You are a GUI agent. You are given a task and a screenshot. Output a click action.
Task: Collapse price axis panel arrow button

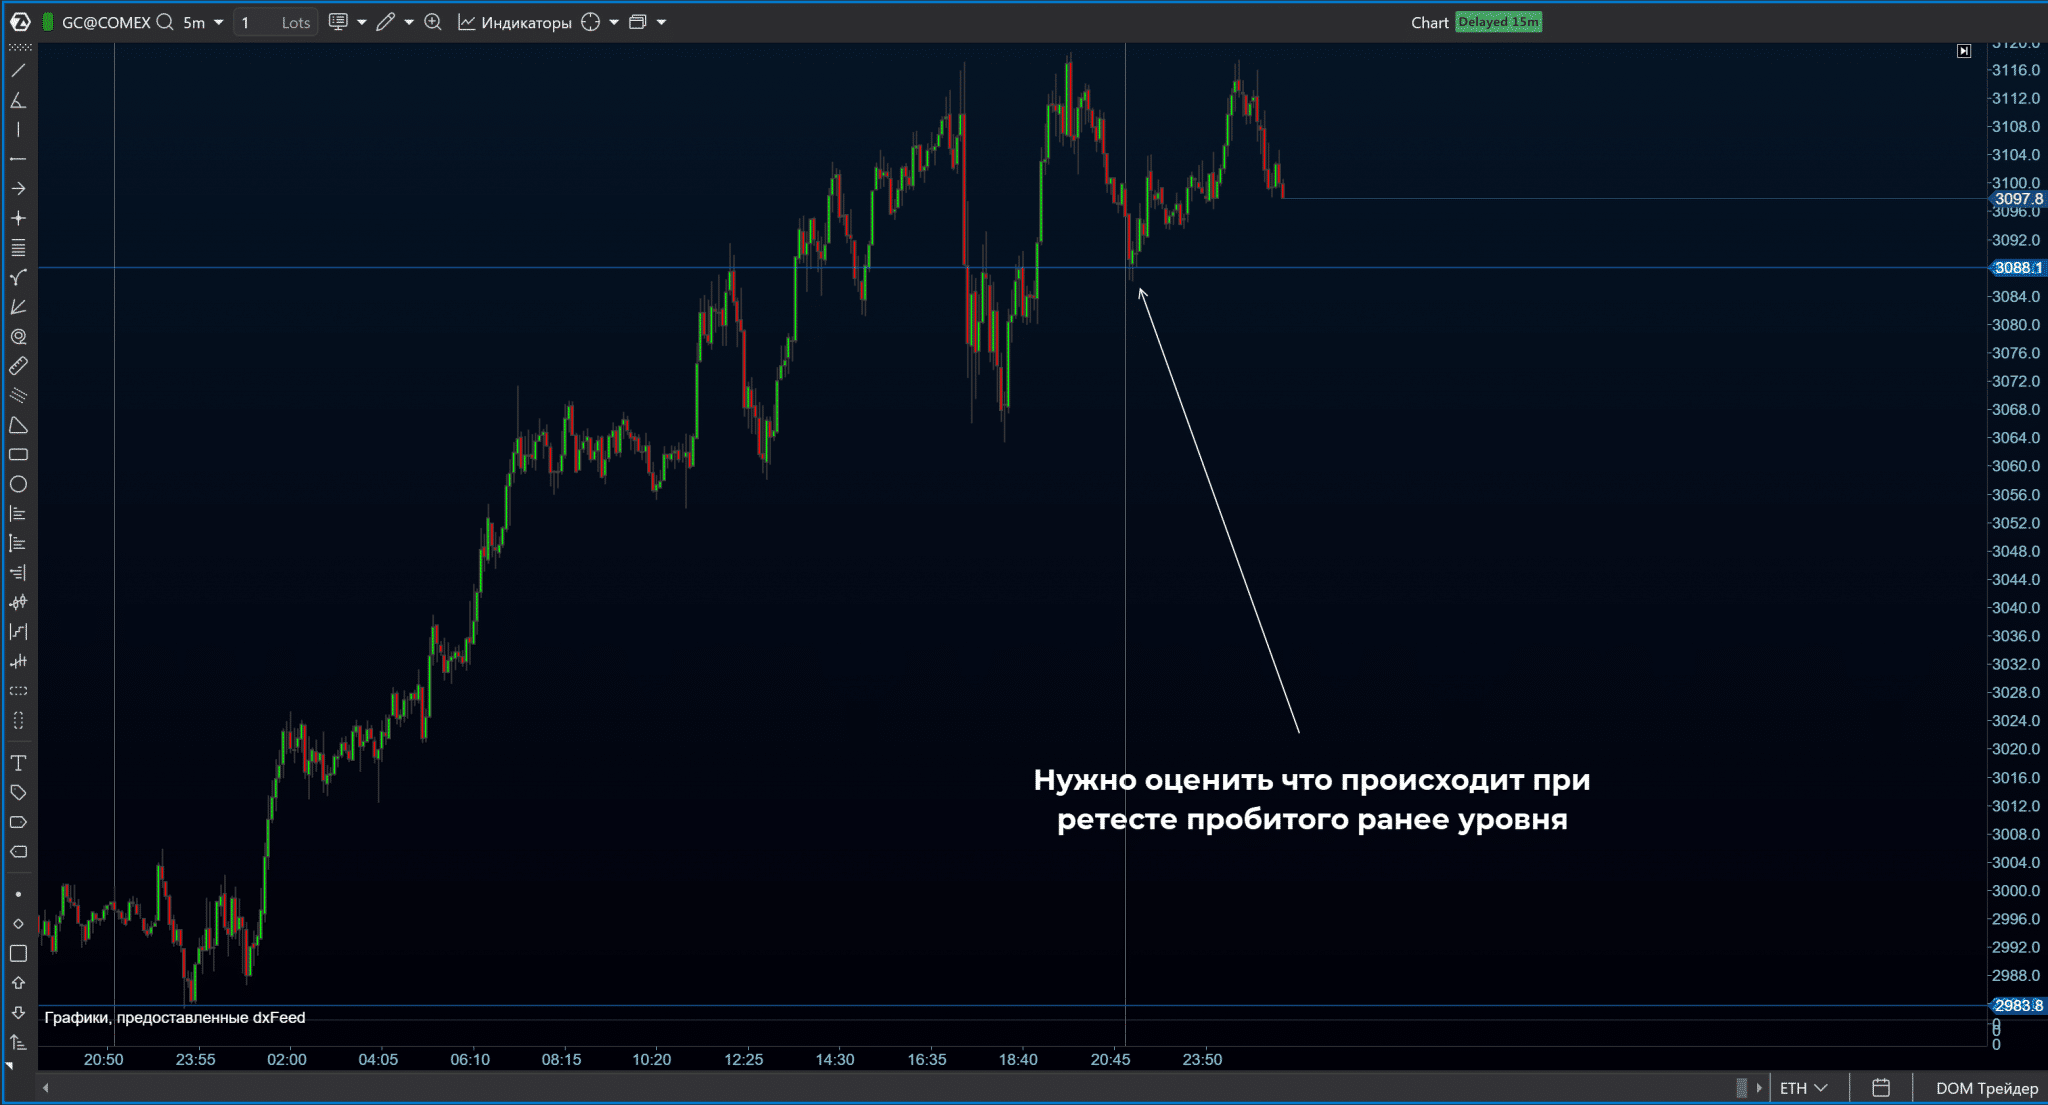point(1964,51)
